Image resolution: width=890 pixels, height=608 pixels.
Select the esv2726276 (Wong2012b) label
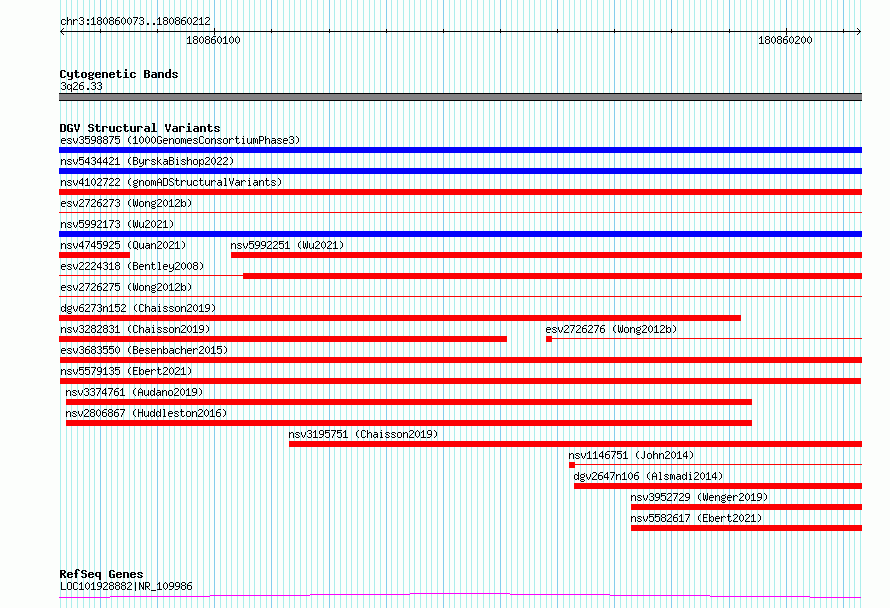[611, 329]
